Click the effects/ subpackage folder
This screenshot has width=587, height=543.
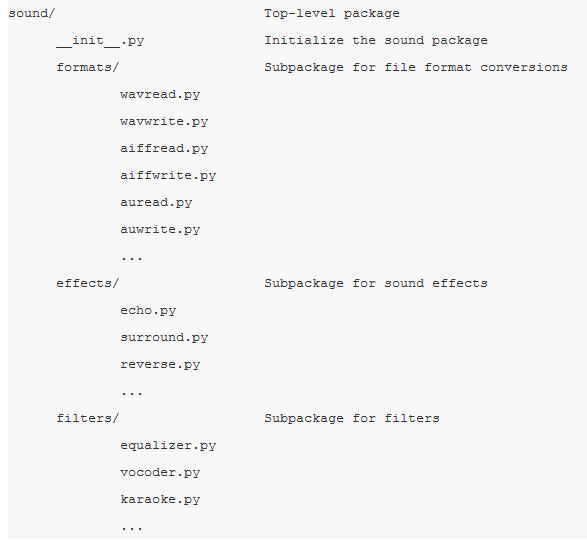click(x=88, y=283)
